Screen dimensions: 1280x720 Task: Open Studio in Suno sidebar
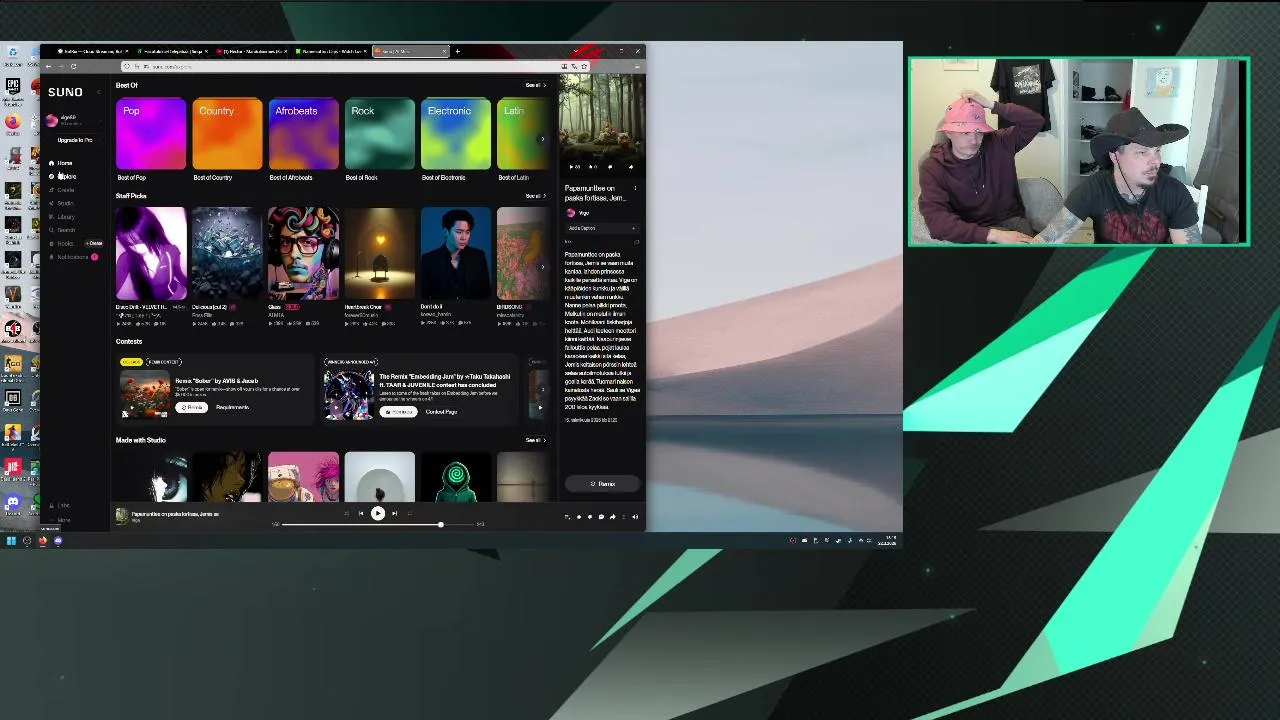pyautogui.click(x=62, y=203)
